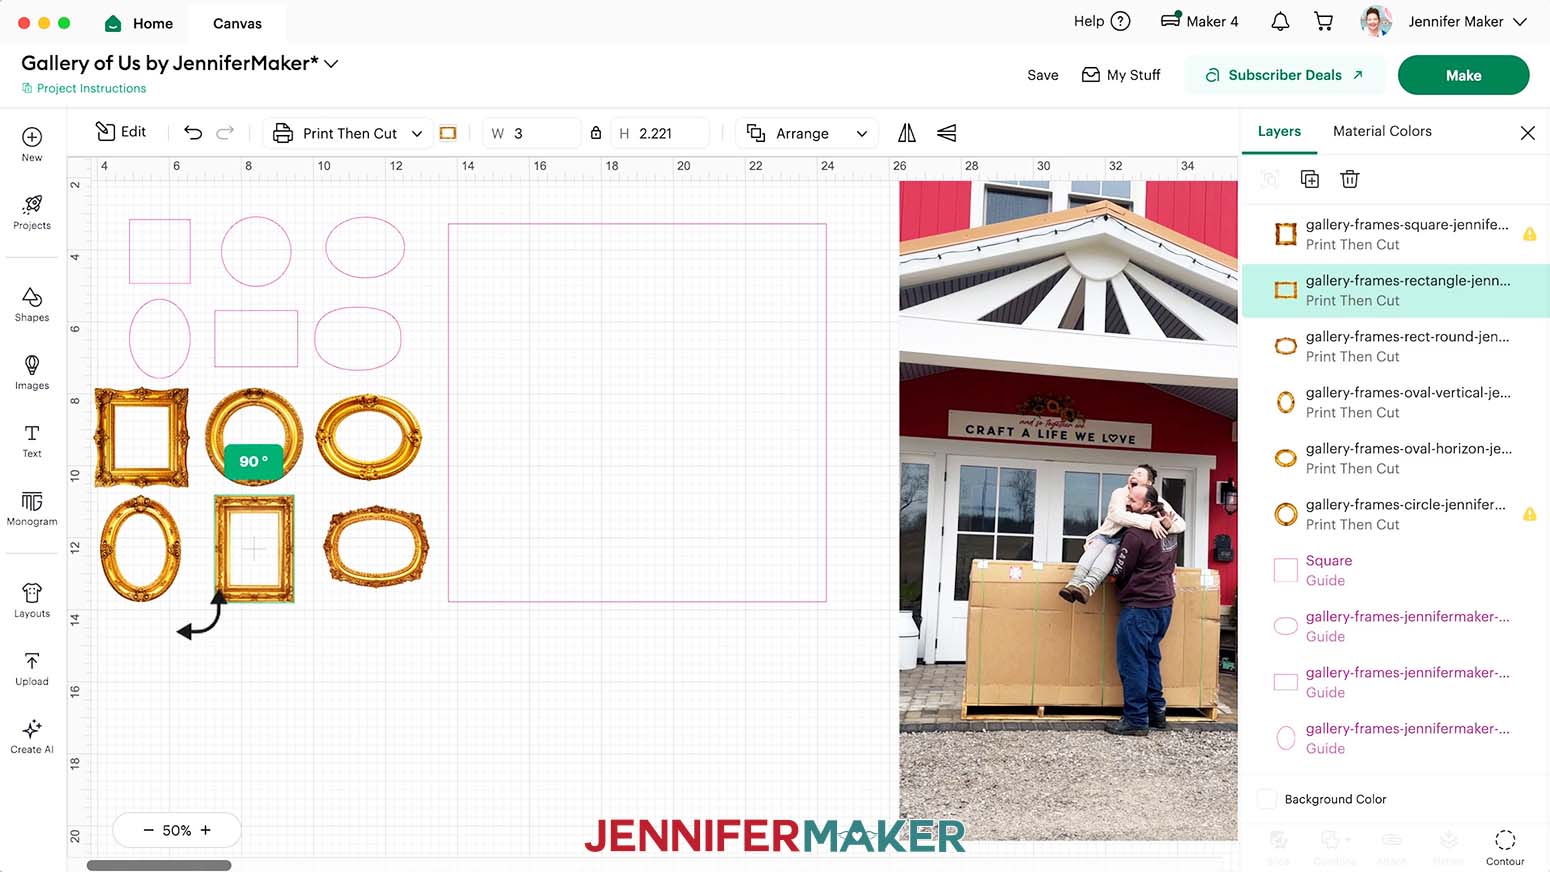
Task: Click the Save button
Action: pyautogui.click(x=1042, y=75)
